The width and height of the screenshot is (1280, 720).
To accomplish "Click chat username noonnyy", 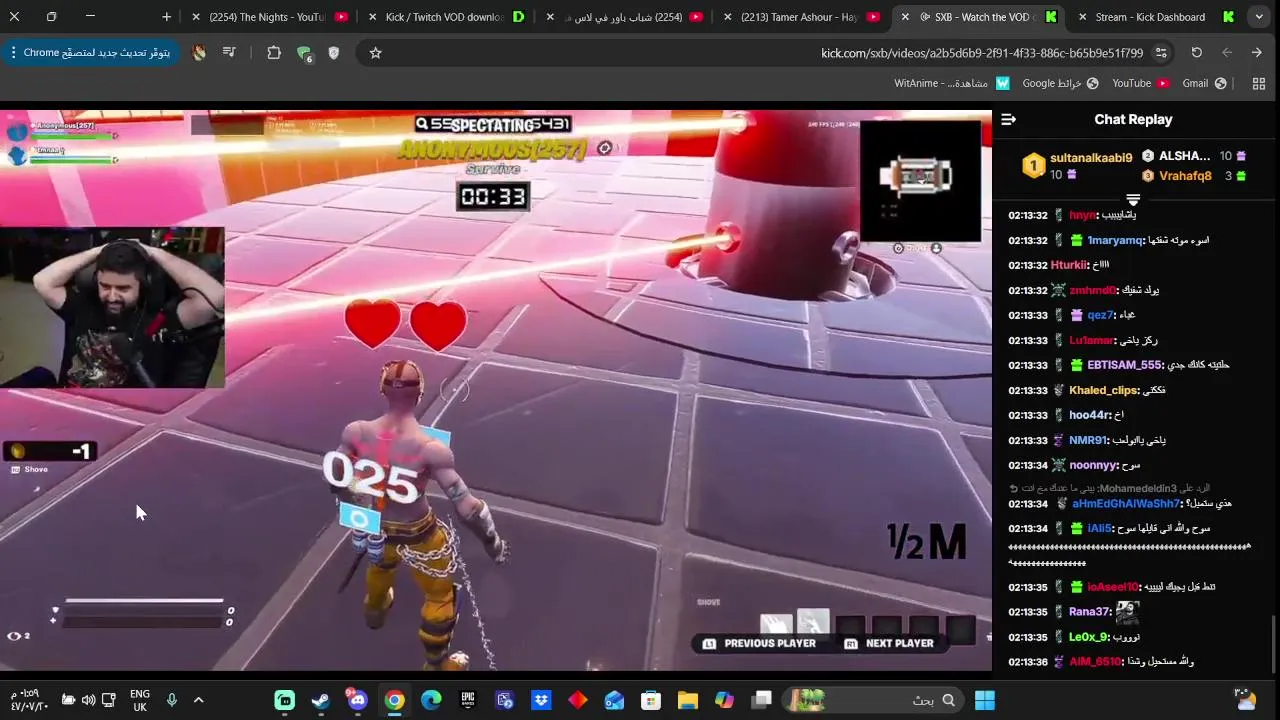I will [x=1092, y=465].
